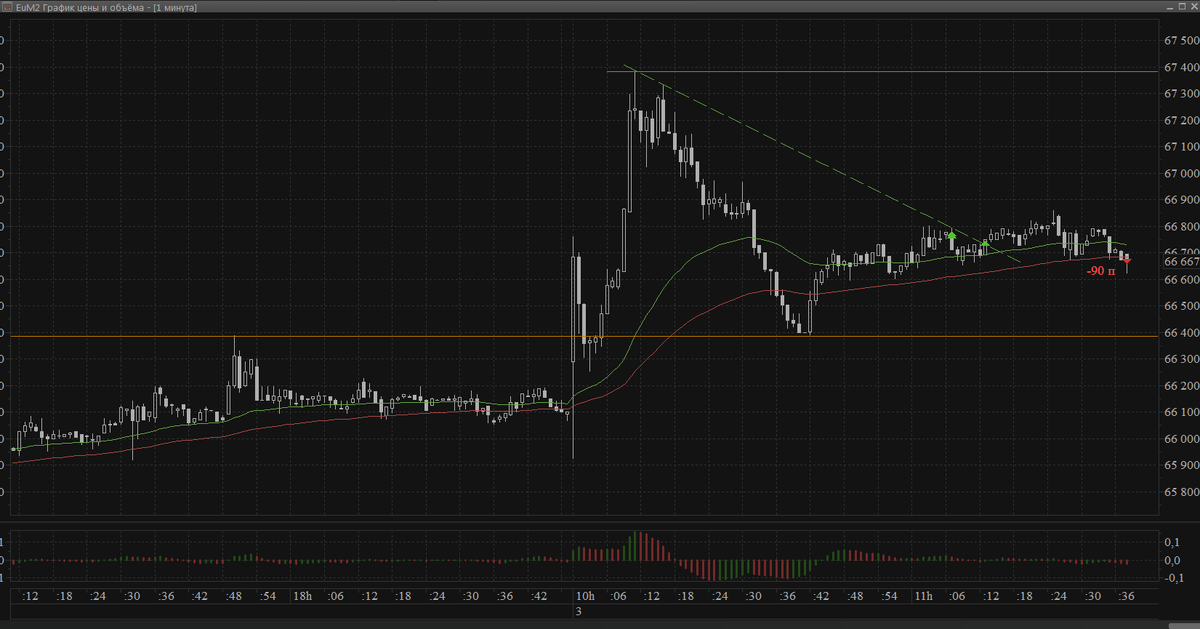Select the red -90 п profit label
1200x629 pixels.
[1101, 270]
